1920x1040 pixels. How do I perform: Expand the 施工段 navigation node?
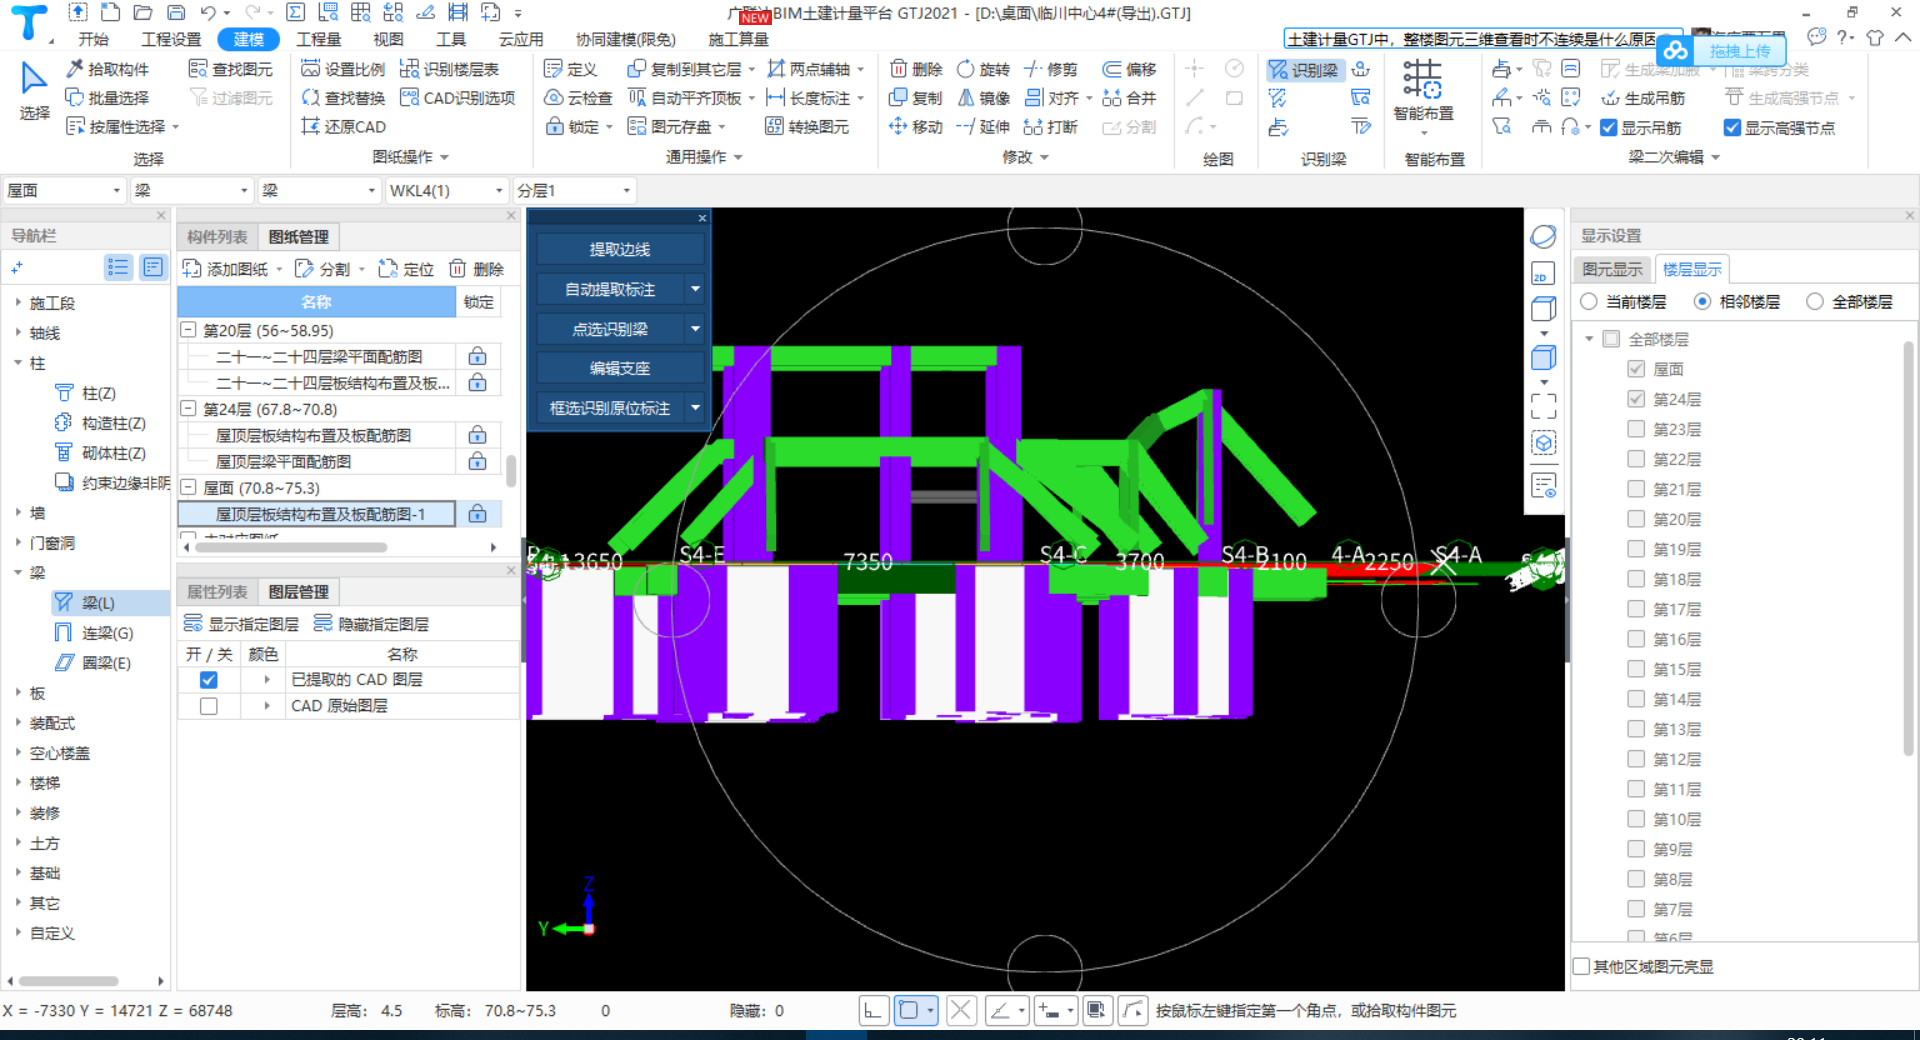(x=19, y=302)
